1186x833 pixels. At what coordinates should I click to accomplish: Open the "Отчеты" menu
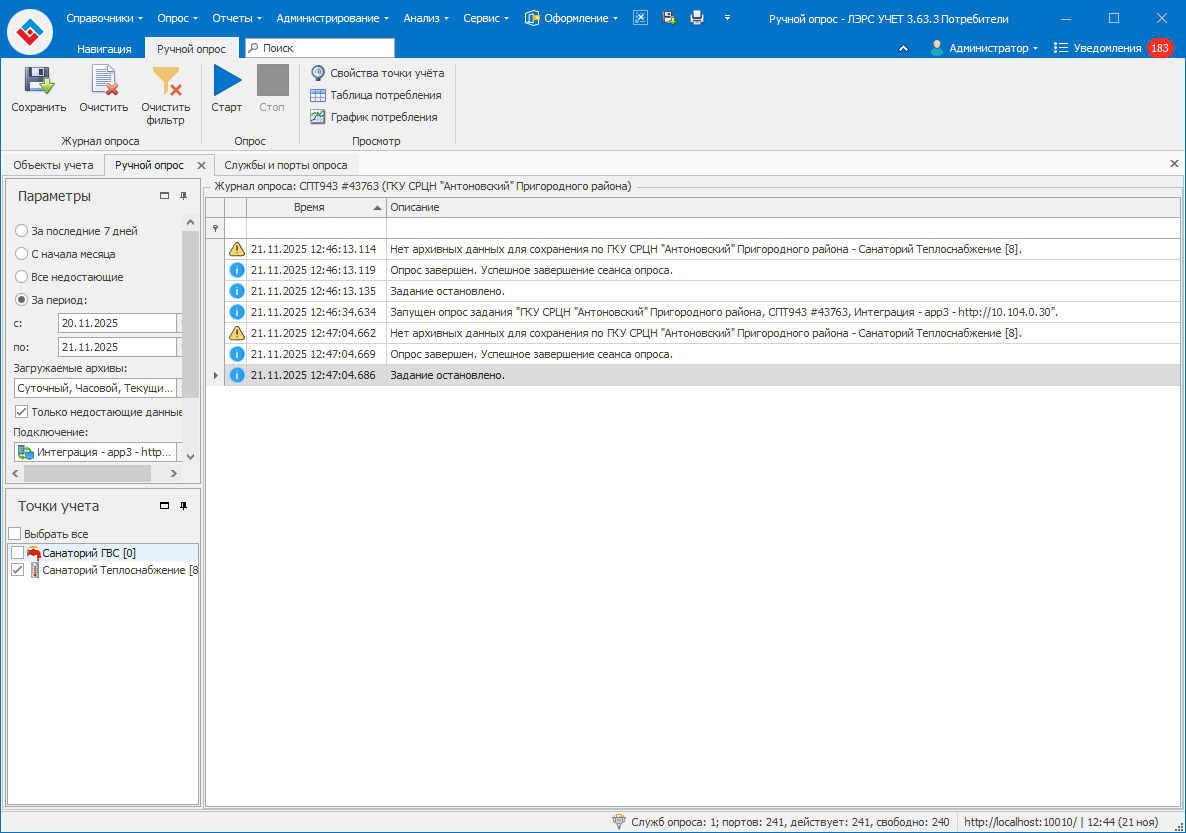point(237,18)
